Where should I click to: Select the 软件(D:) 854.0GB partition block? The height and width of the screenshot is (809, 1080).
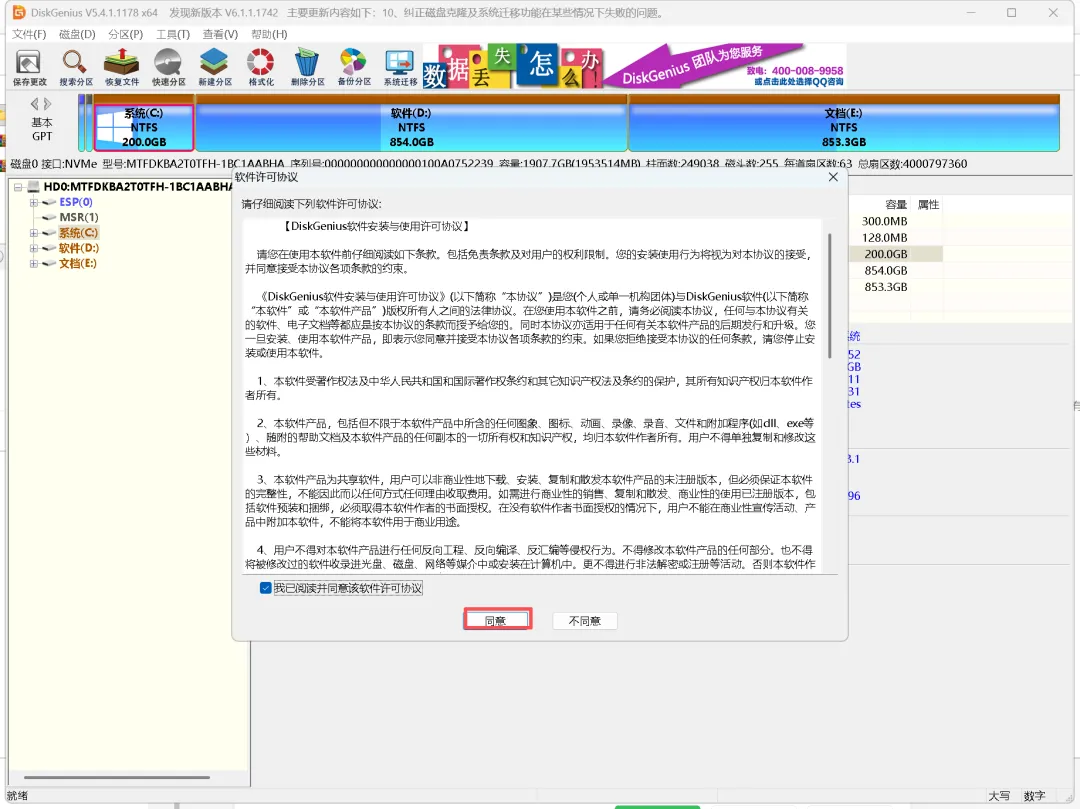[x=411, y=127]
